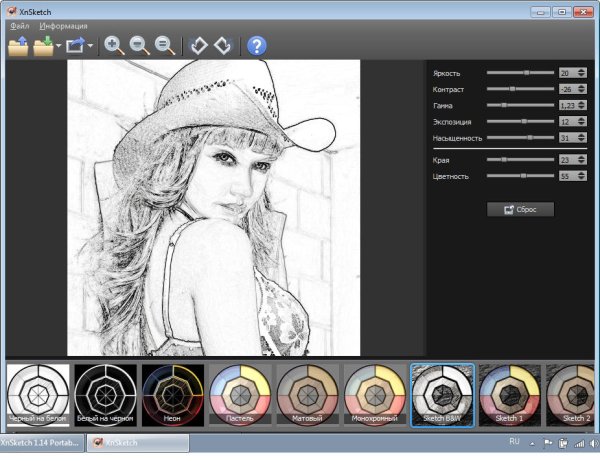Rotate the image clockwise
600x461 pixels.
(223, 46)
